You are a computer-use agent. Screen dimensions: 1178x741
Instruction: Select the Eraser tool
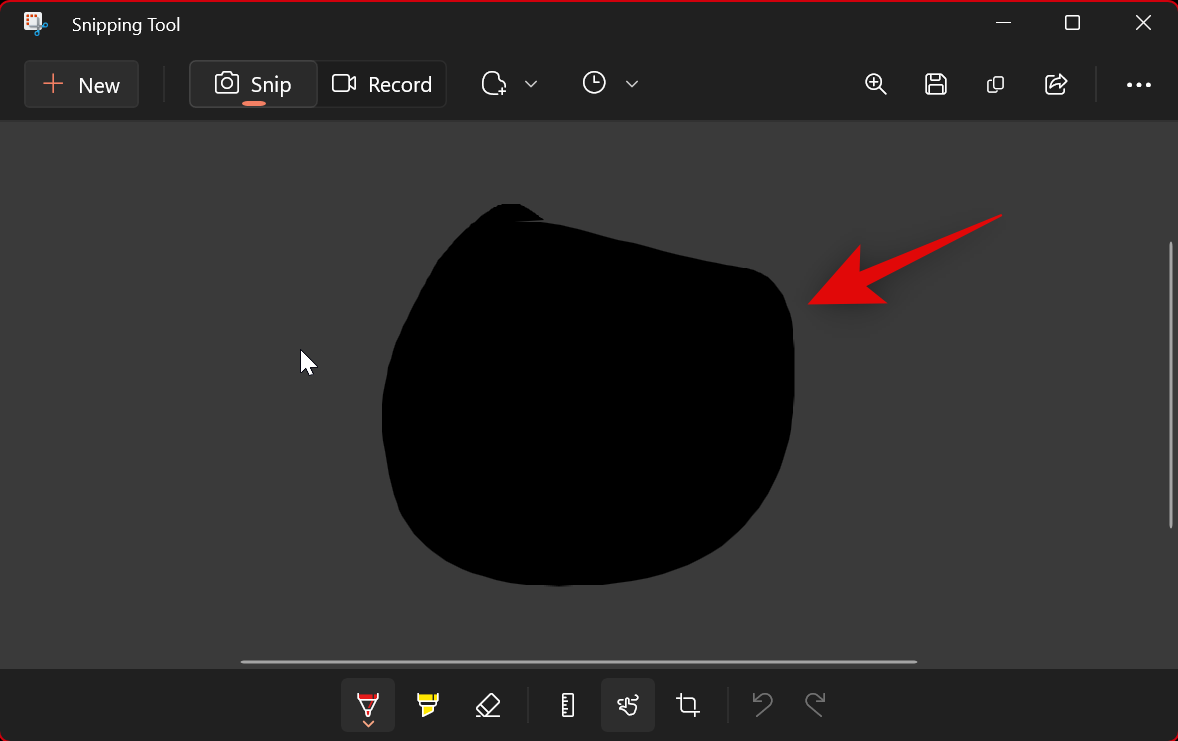click(488, 705)
